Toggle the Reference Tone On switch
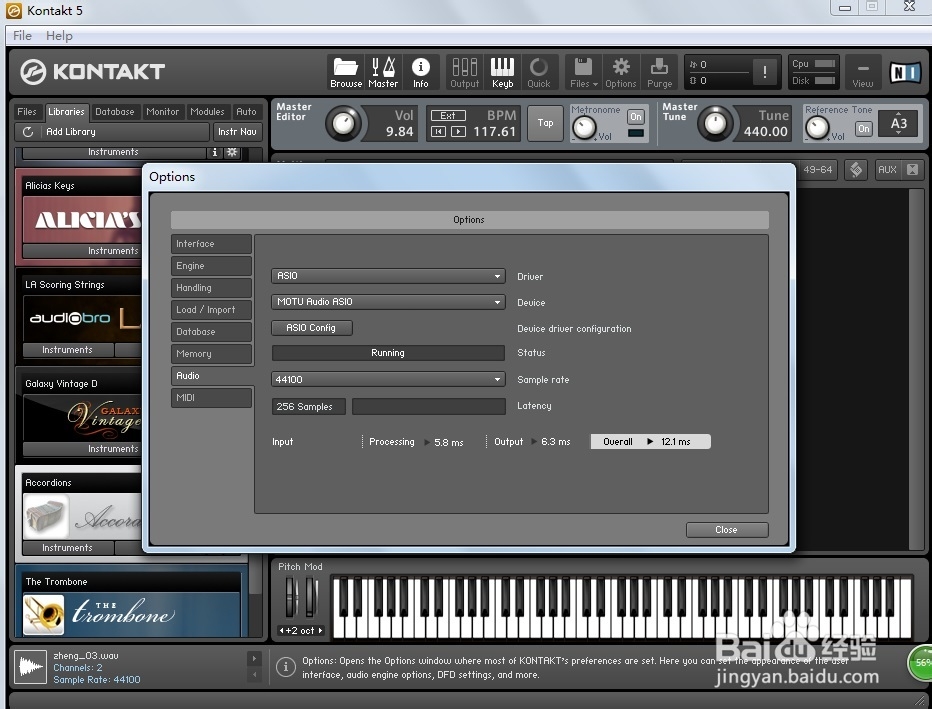This screenshot has width=932, height=709. point(864,128)
